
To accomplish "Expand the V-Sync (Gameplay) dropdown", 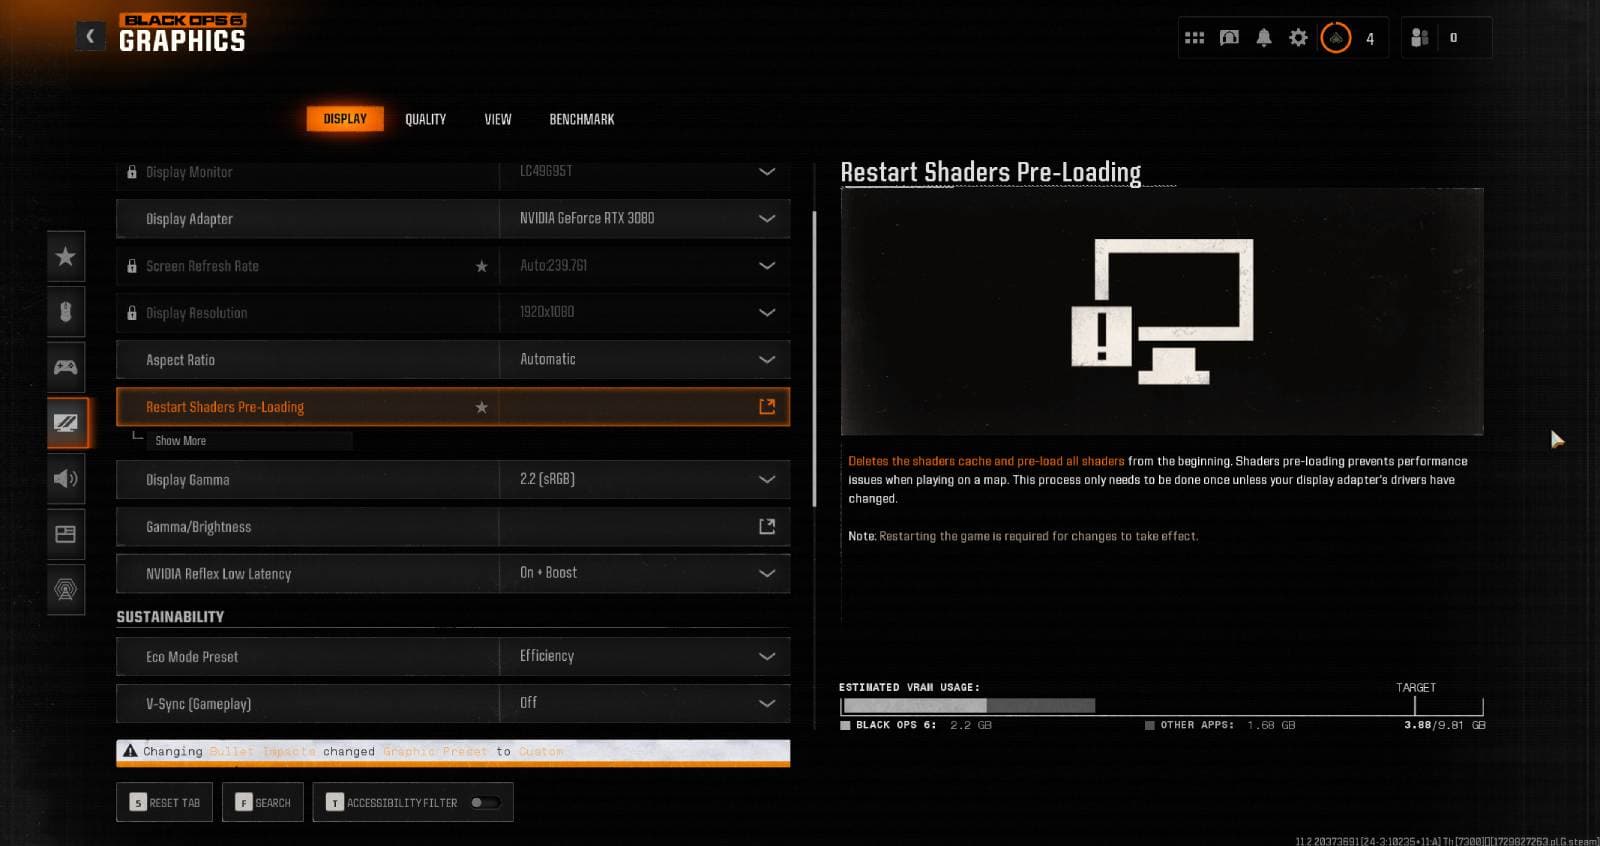I will click(x=767, y=704).
